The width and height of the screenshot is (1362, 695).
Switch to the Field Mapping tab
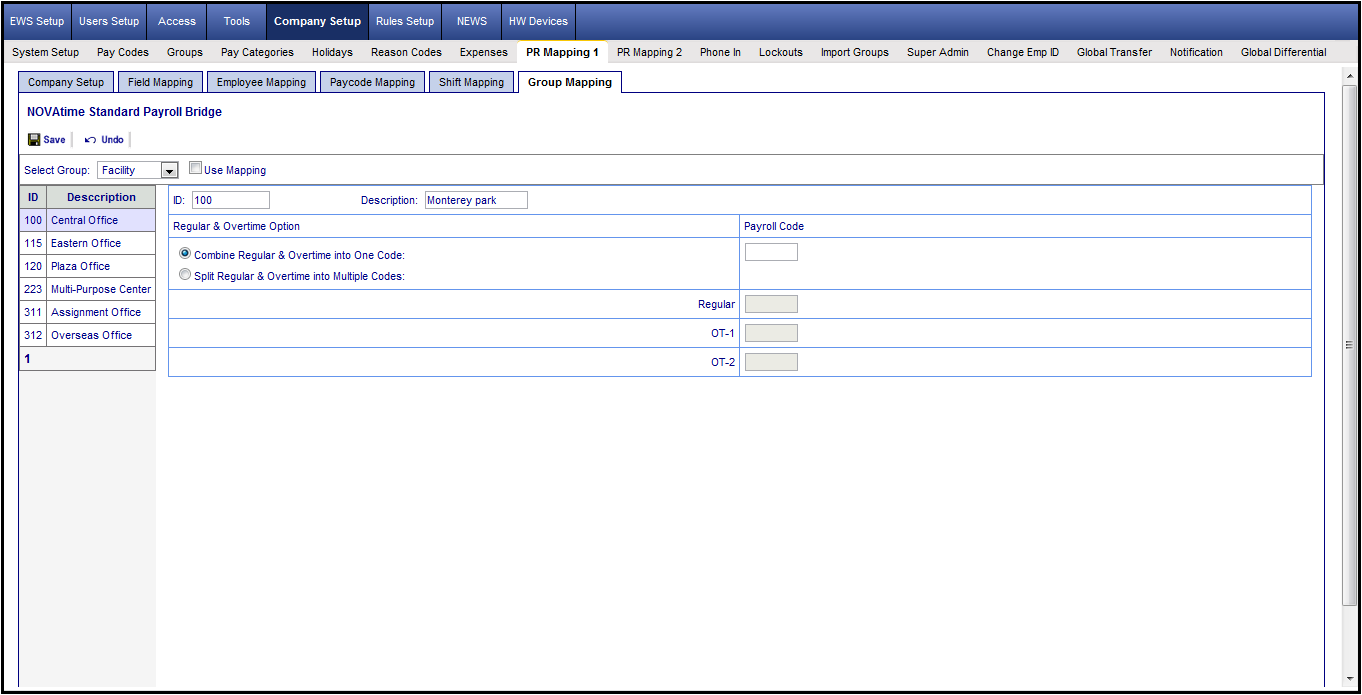click(160, 82)
